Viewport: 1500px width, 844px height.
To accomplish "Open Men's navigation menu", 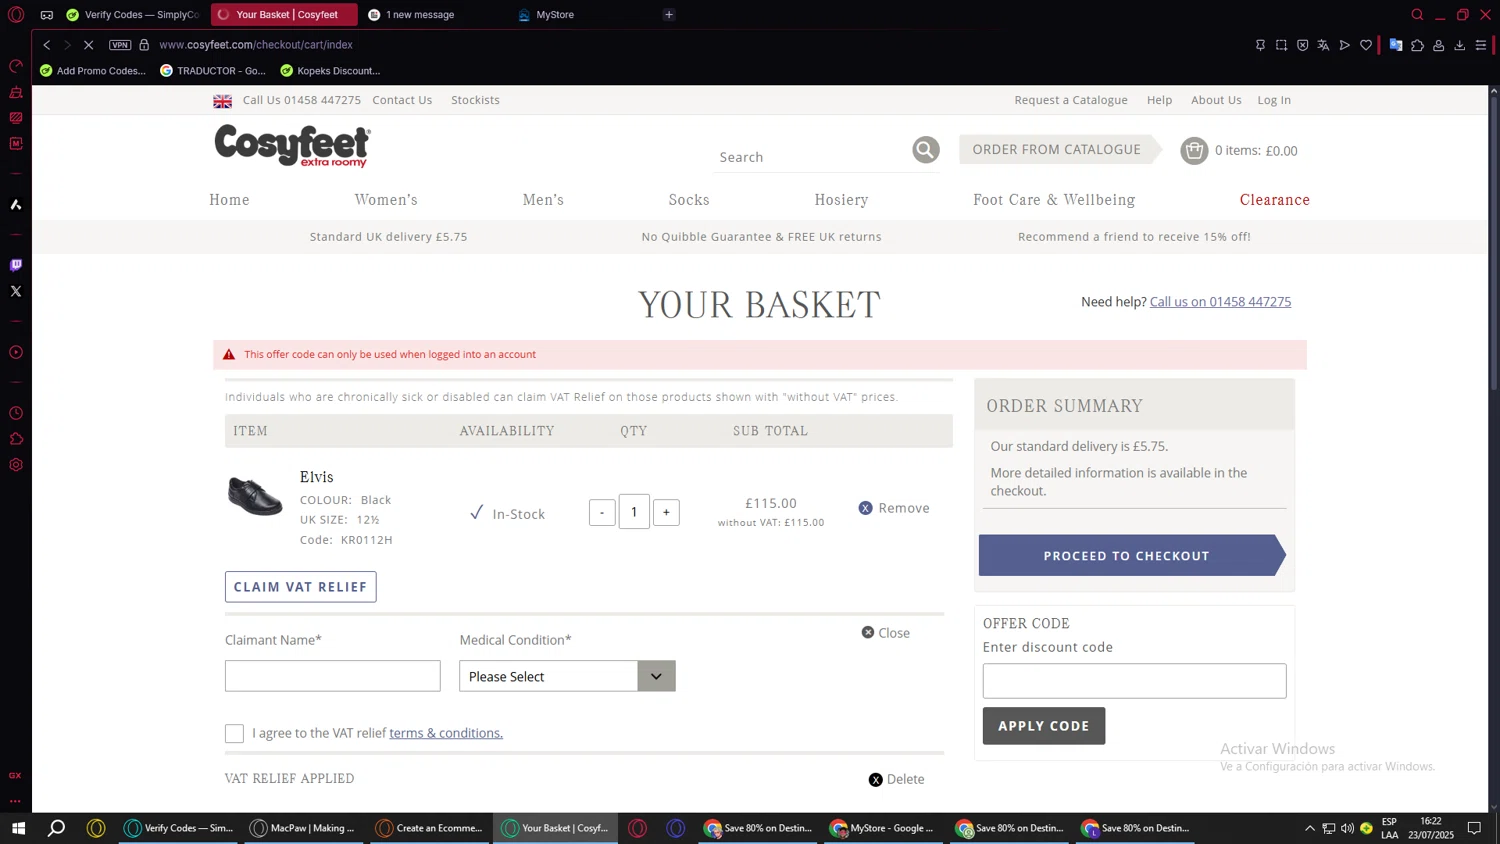I will 543,200.
